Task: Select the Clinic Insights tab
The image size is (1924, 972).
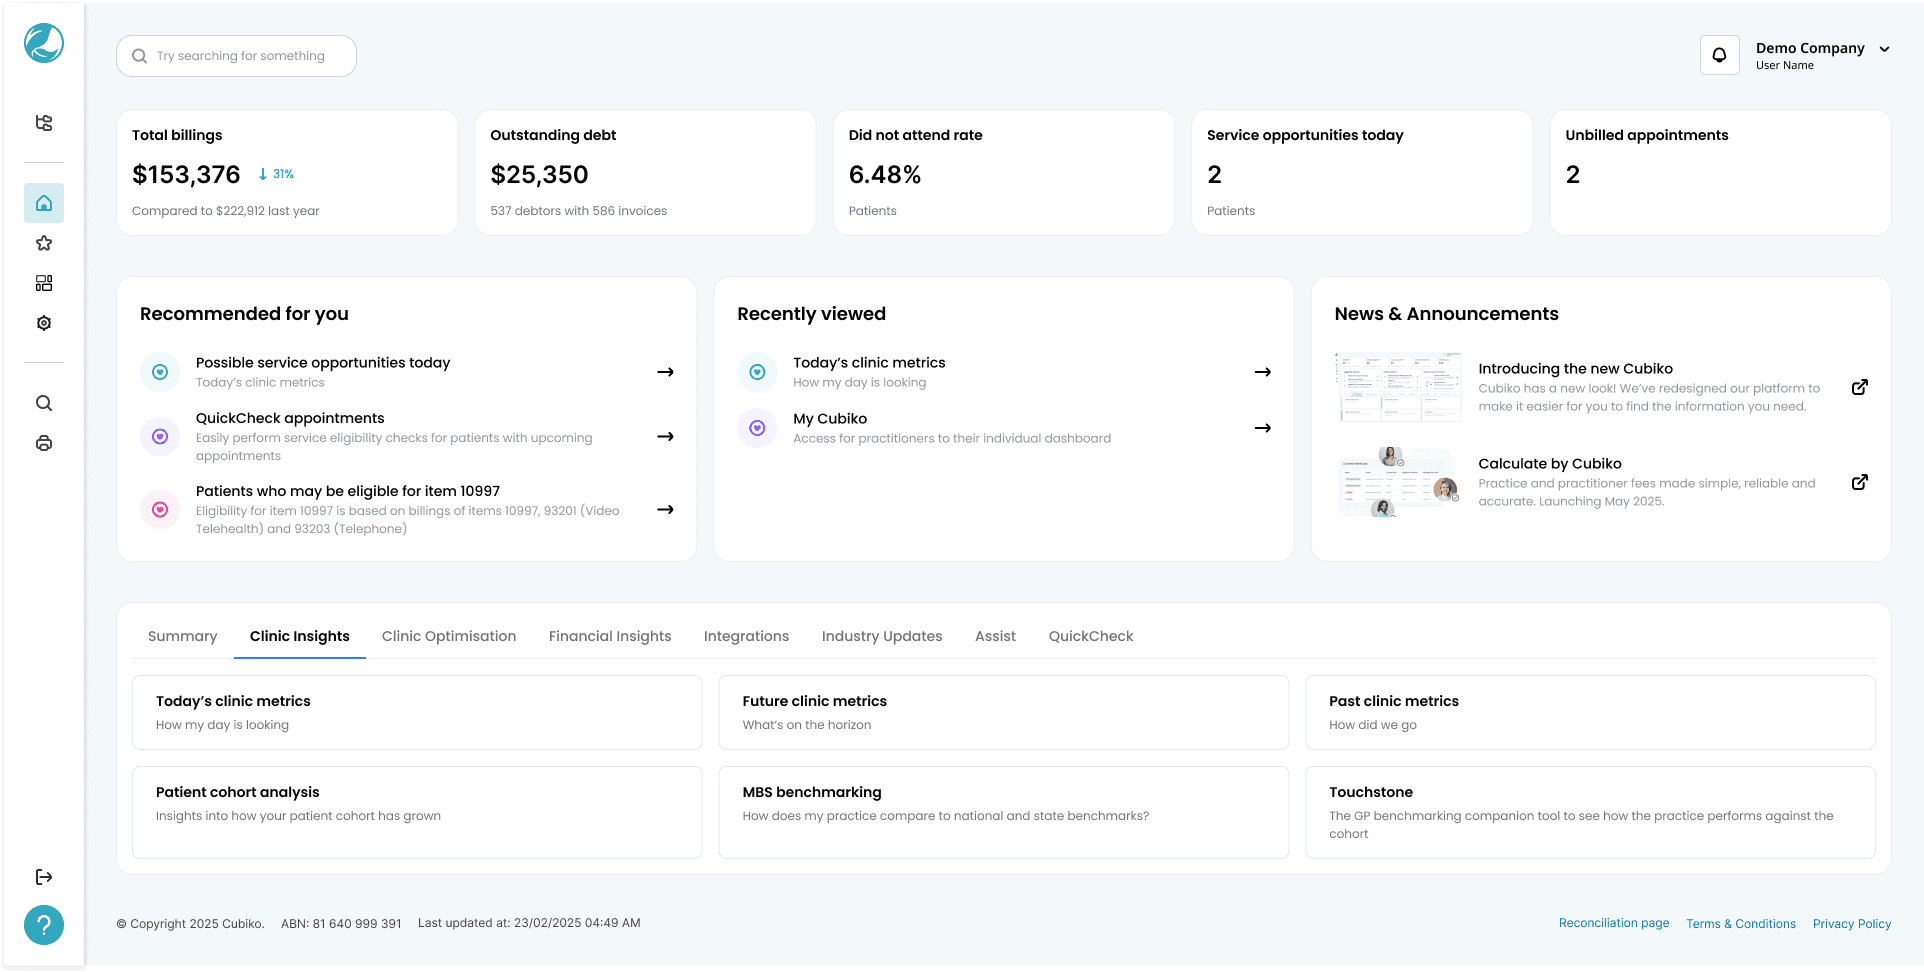Action: 300,636
